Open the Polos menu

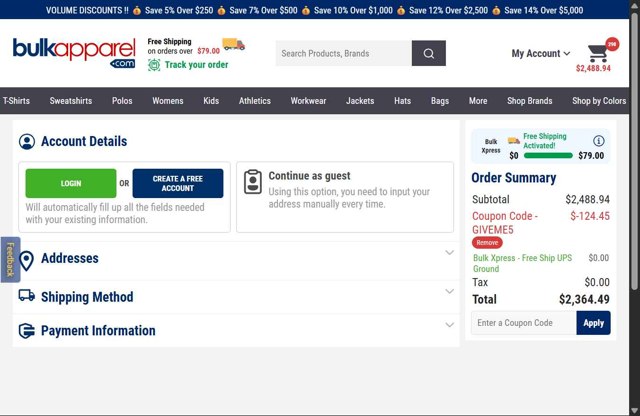122,101
